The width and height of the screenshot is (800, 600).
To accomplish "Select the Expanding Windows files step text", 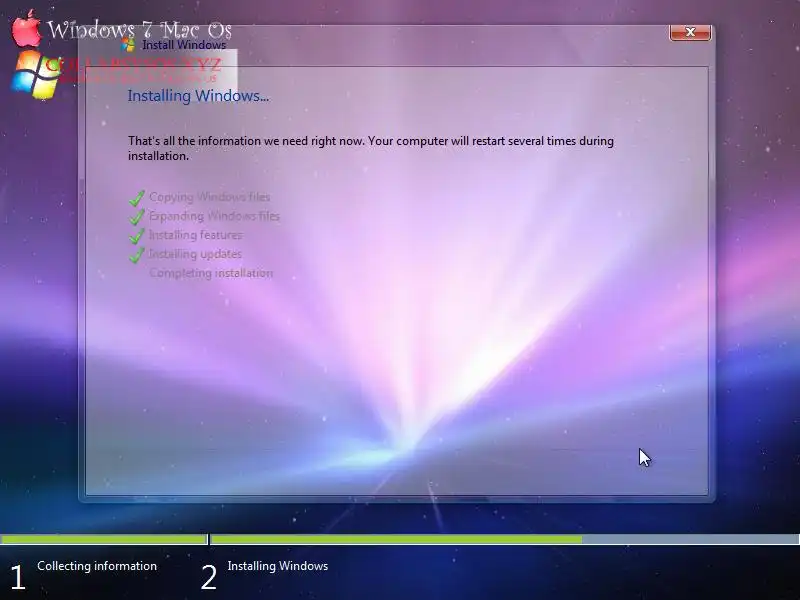I will (x=214, y=216).
